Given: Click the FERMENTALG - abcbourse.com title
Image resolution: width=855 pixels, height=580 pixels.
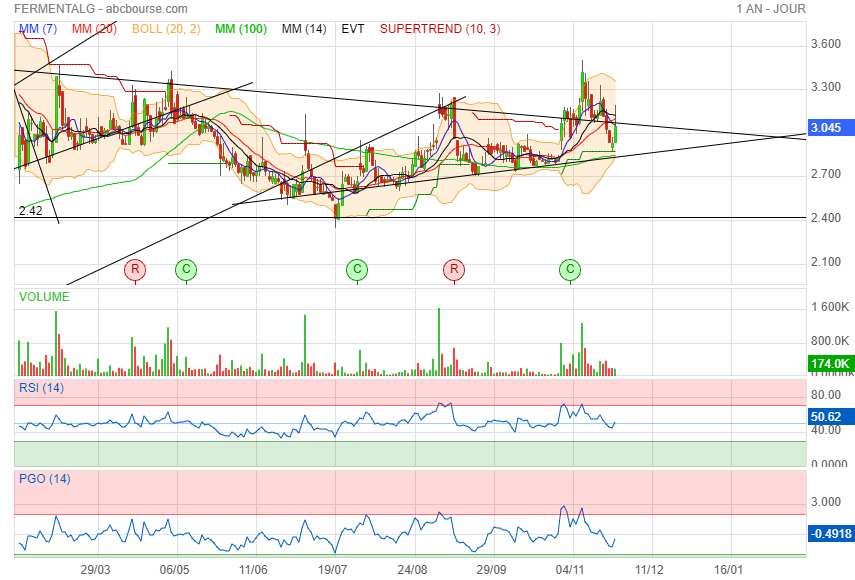Looking at the screenshot, I should point(101,9).
